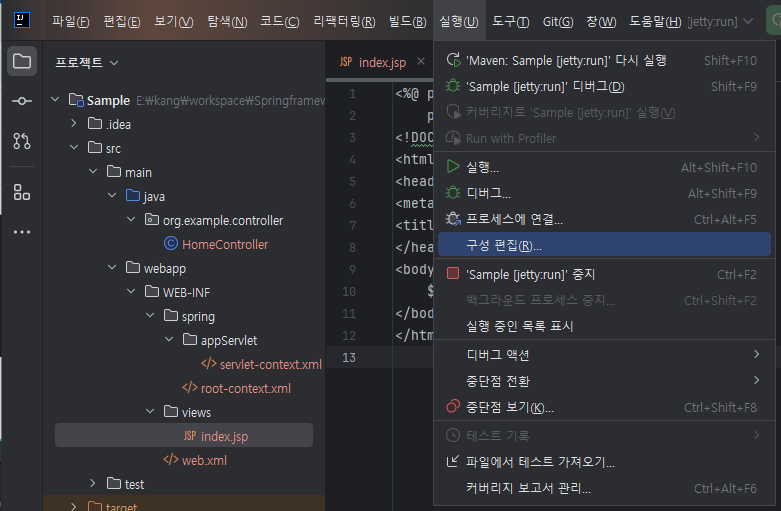Open 커버리지 보고서 관리... entry
This screenshot has height=511, width=781.
pyautogui.click(x=604, y=488)
